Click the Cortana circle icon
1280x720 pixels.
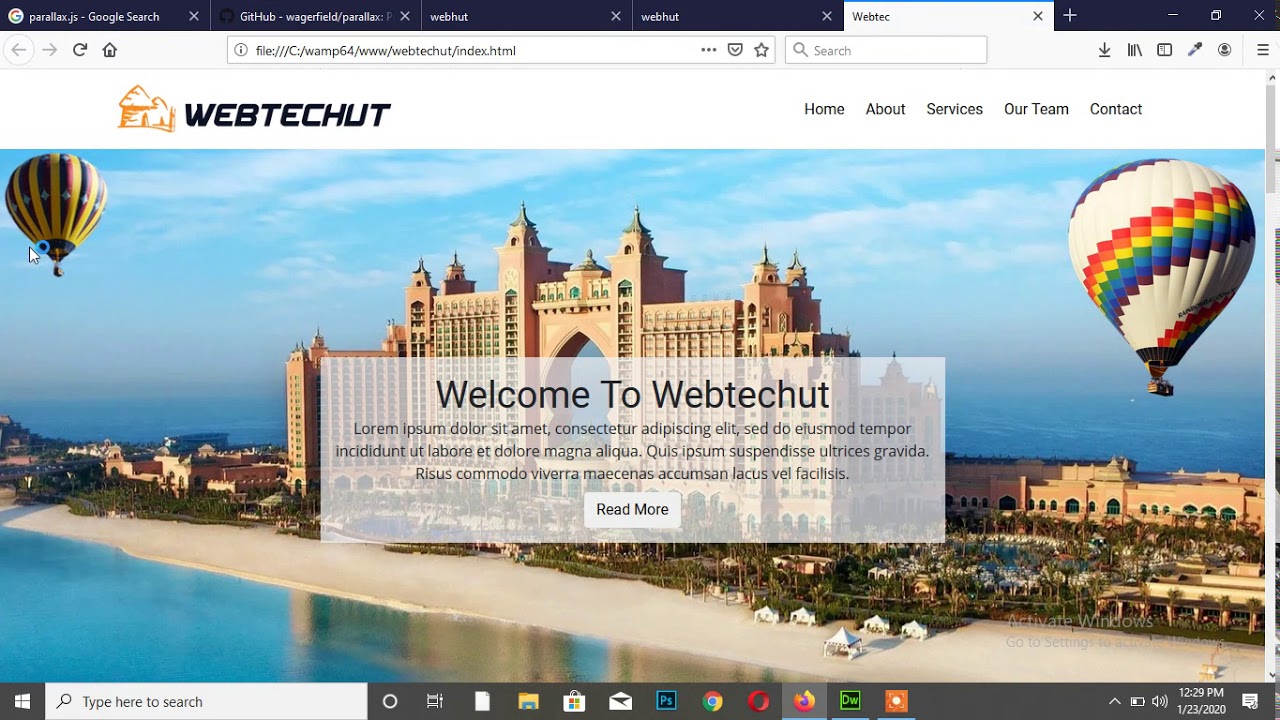click(x=390, y=701)
